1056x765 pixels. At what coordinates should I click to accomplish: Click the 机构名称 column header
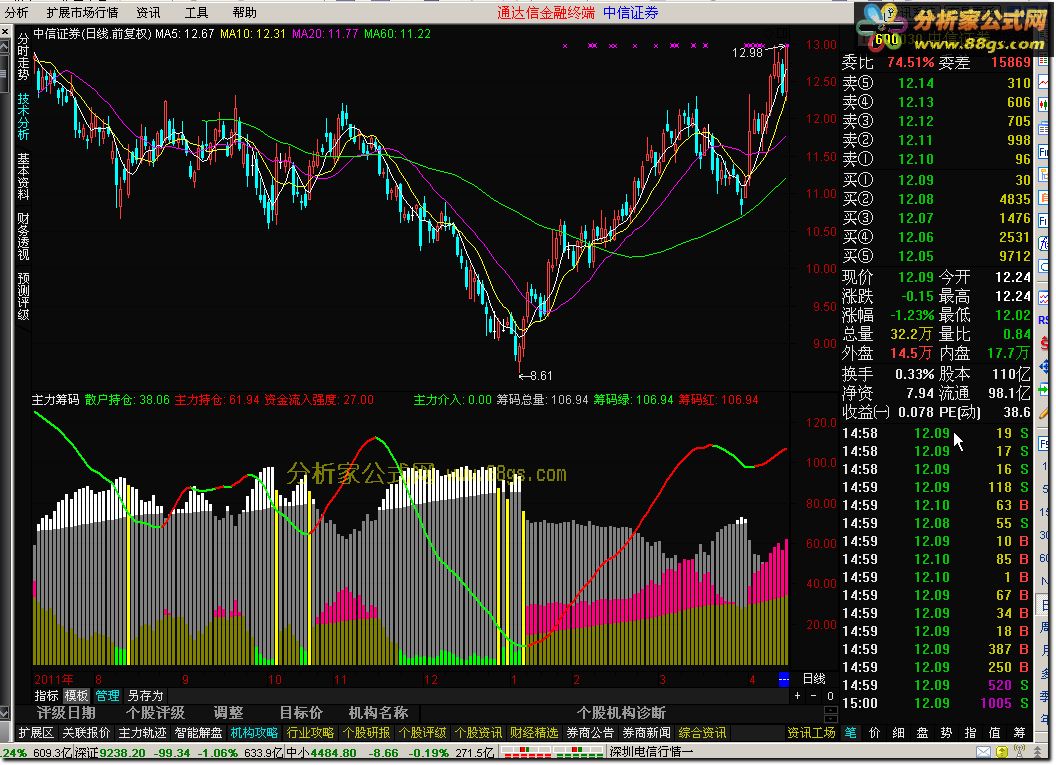(378, 713)
